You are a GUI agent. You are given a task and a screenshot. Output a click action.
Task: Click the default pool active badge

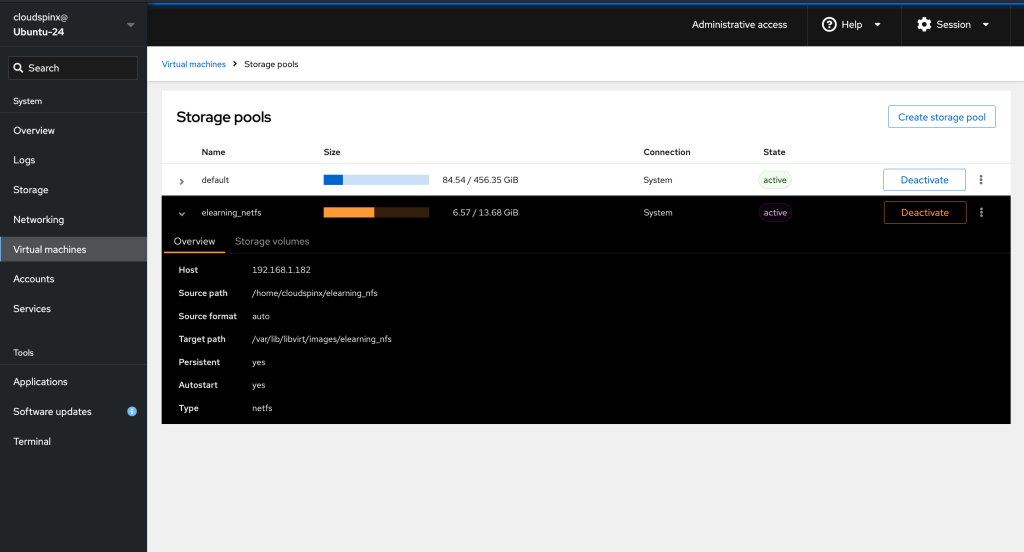[x=775, y=180]
